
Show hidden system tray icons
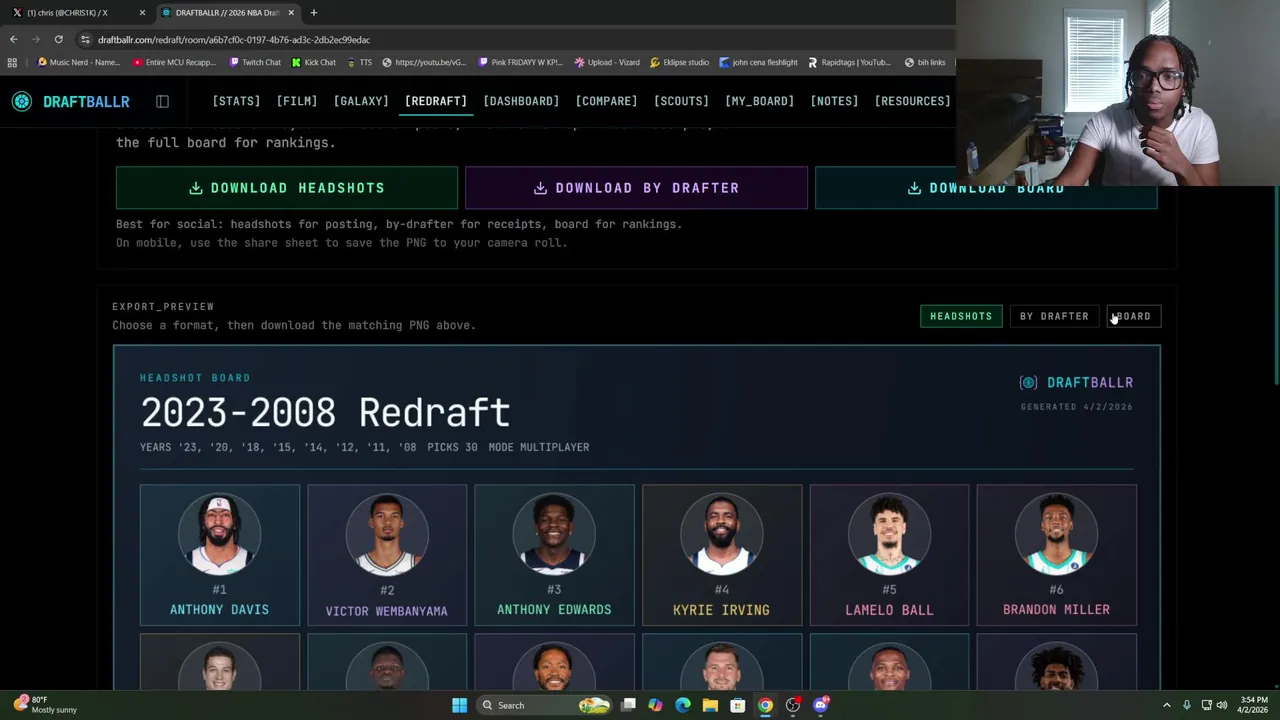[x=1166, y=705]
